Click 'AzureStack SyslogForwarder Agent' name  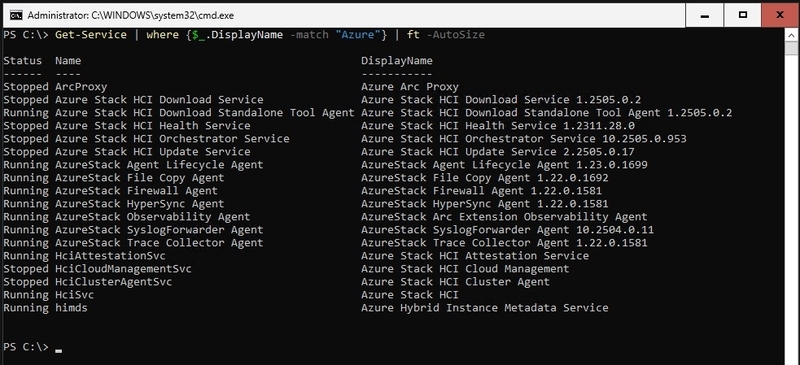click(159, 230)
